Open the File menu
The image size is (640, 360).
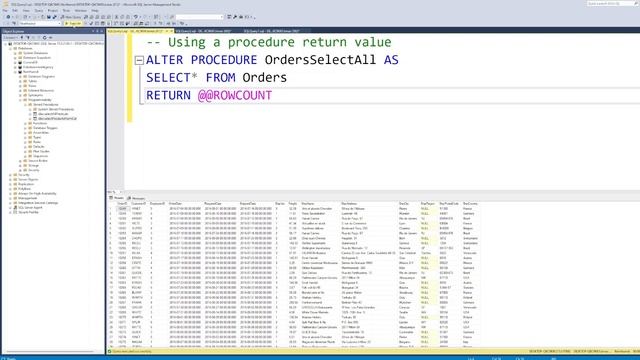(5, 11)
